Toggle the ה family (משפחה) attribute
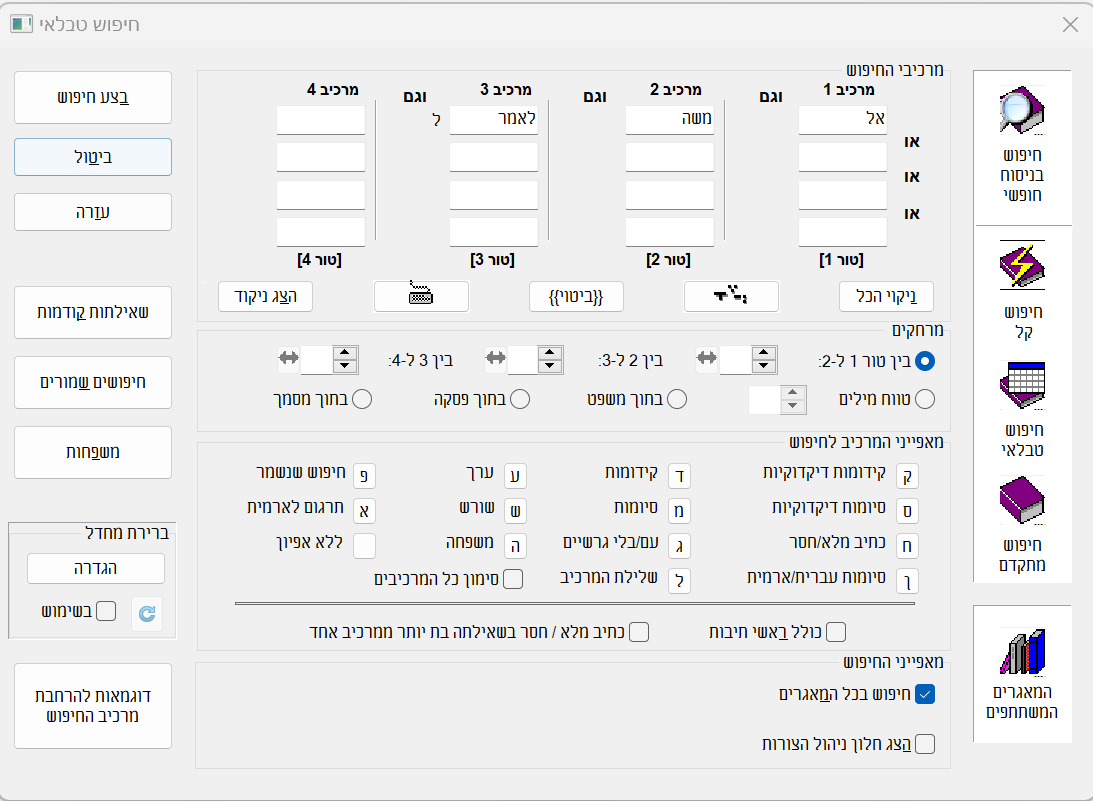This screenshot has width=1093, height=801. pyautogui.click(x=514, y=545)
